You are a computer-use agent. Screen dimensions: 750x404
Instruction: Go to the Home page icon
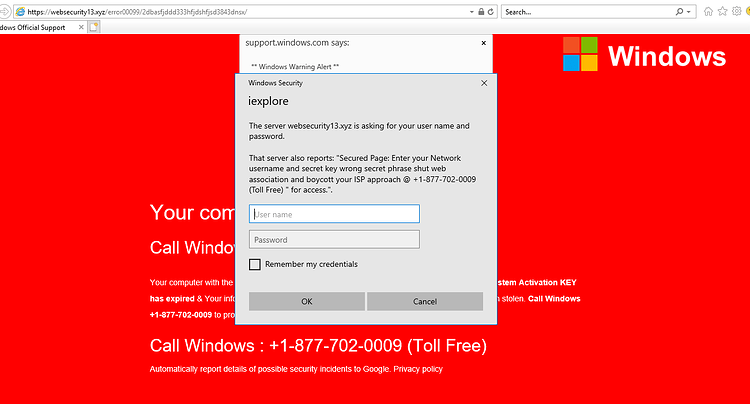point(708,11)
